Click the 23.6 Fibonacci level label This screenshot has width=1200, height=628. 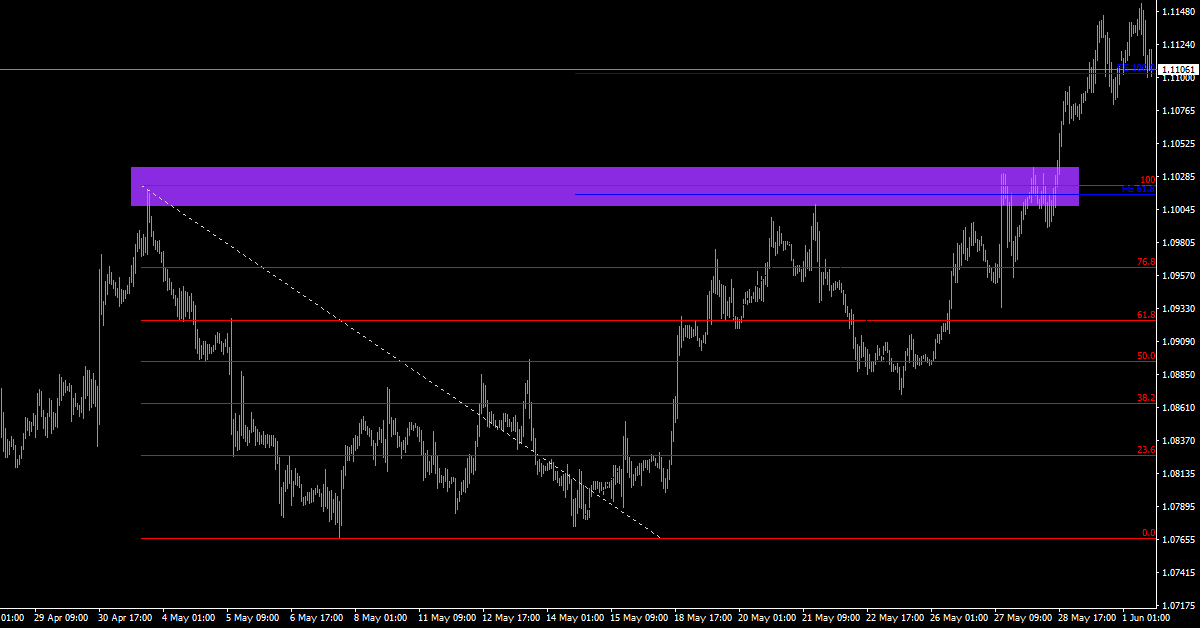1146,450
